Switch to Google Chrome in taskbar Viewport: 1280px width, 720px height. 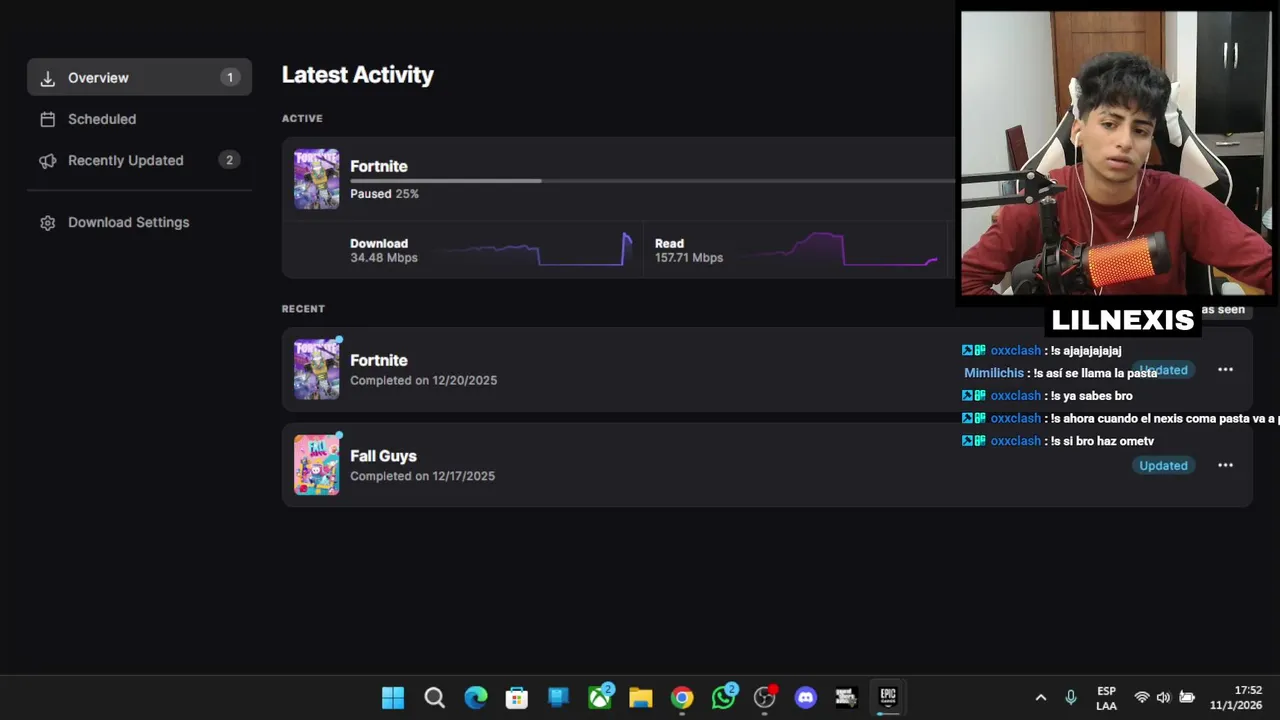[x=682, y=697]
